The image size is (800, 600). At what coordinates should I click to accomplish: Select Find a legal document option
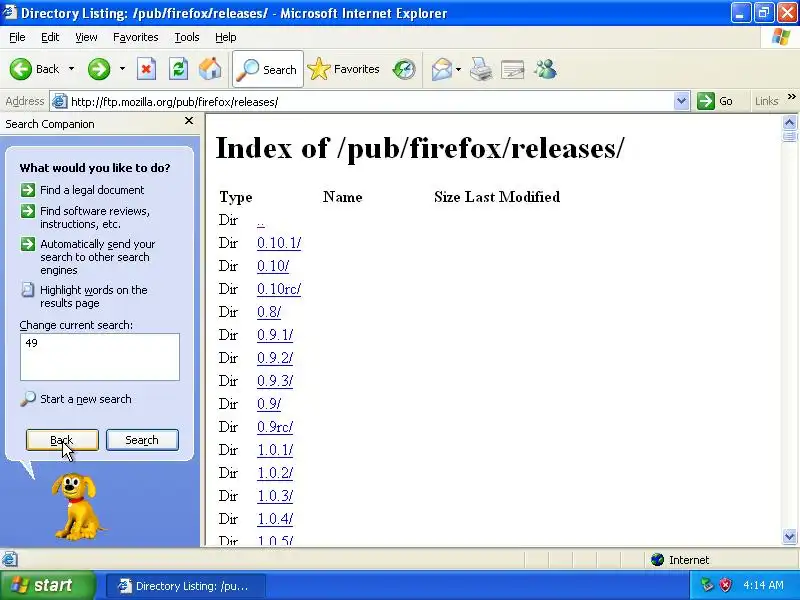(x=92, y=190)
